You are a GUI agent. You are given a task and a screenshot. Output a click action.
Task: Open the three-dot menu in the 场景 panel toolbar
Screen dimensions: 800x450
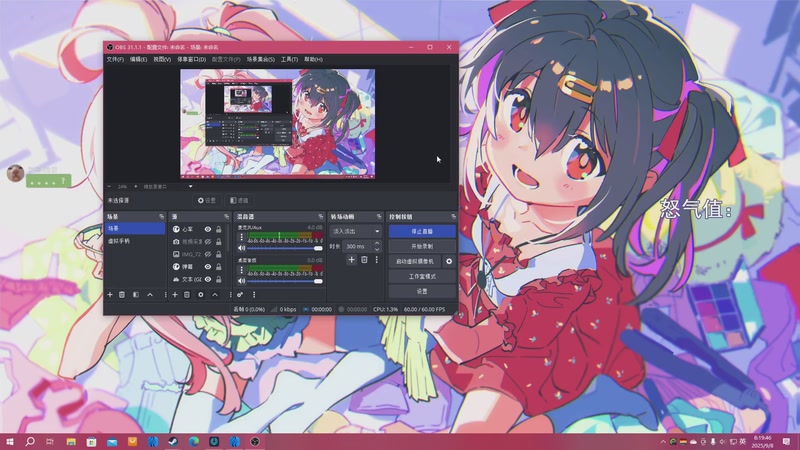click(x=165, y=294)
